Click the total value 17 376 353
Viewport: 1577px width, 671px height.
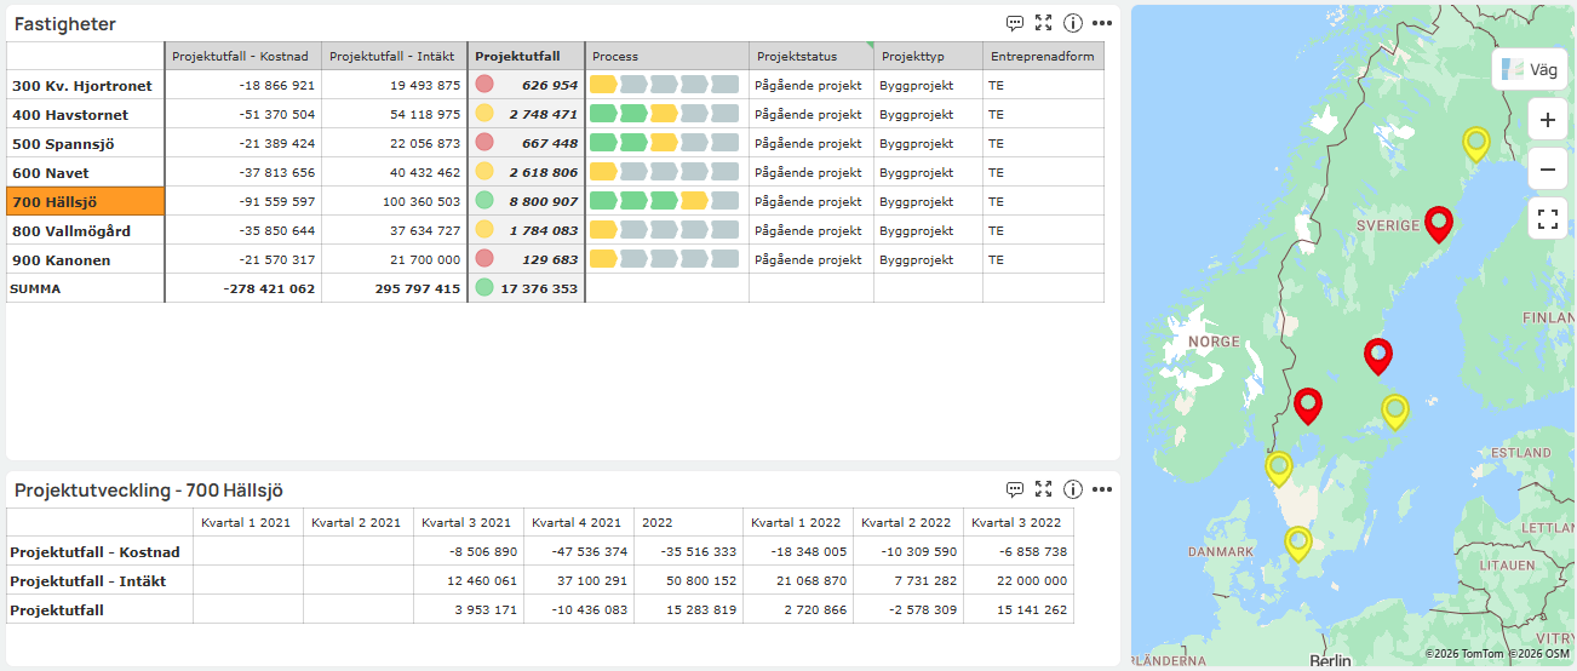[539, 289]
